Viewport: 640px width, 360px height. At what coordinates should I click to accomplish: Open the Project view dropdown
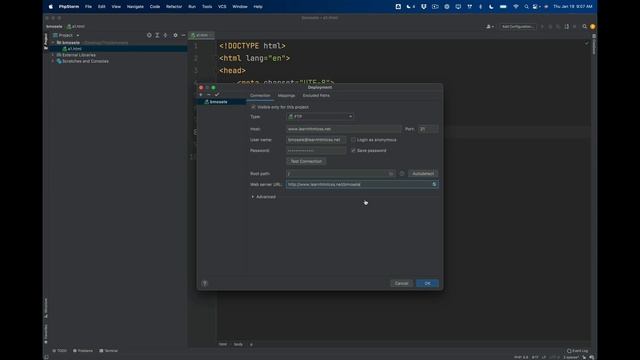[66, 36]
